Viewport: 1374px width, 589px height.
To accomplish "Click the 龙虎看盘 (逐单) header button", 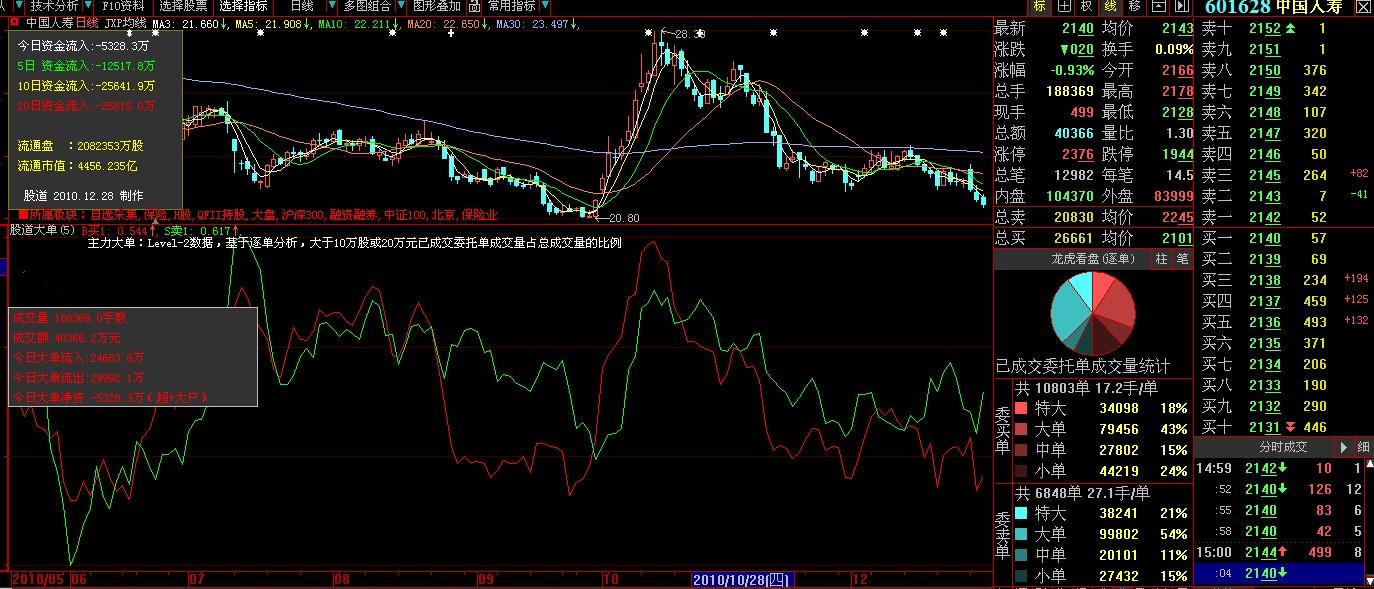I will (x=1092, y=259).
